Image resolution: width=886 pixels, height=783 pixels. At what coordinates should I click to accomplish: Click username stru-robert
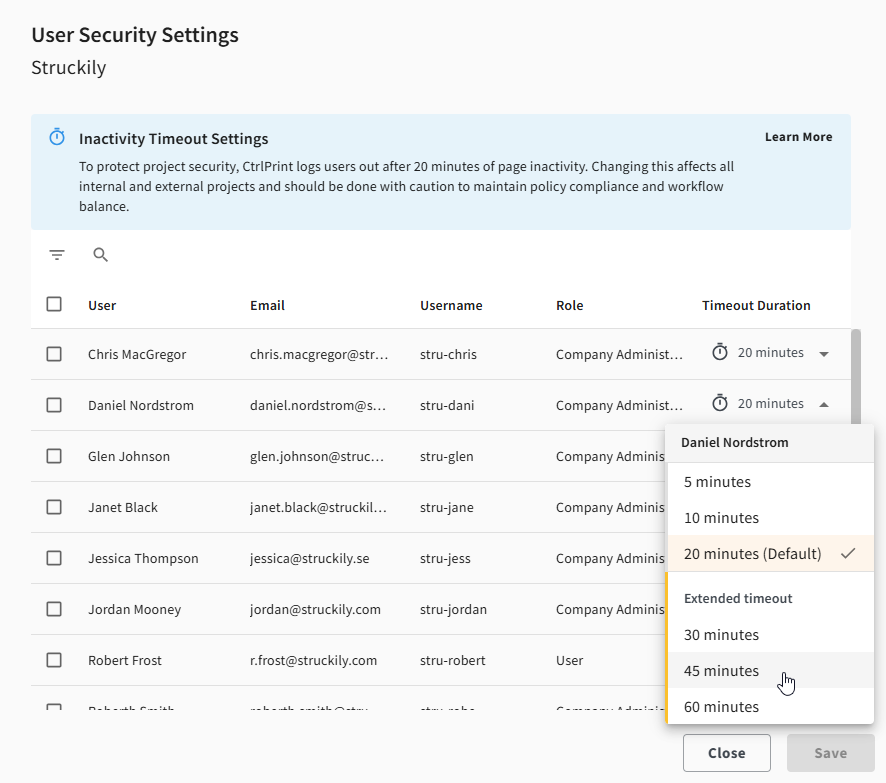tap(453, 660)
